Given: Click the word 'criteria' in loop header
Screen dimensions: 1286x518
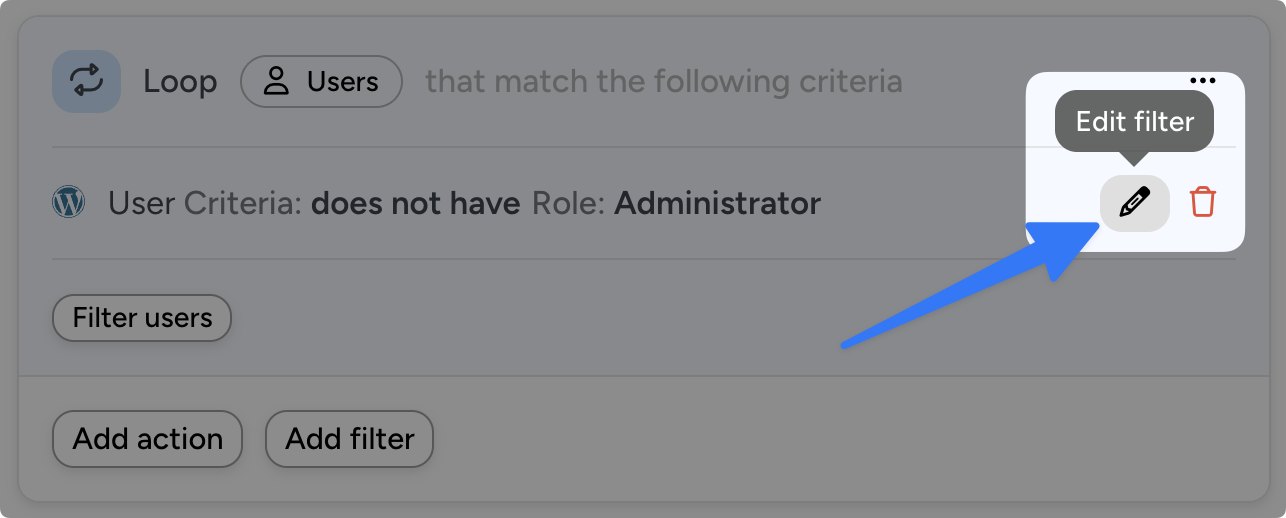Looking at the screenshot, I should 850,81.
